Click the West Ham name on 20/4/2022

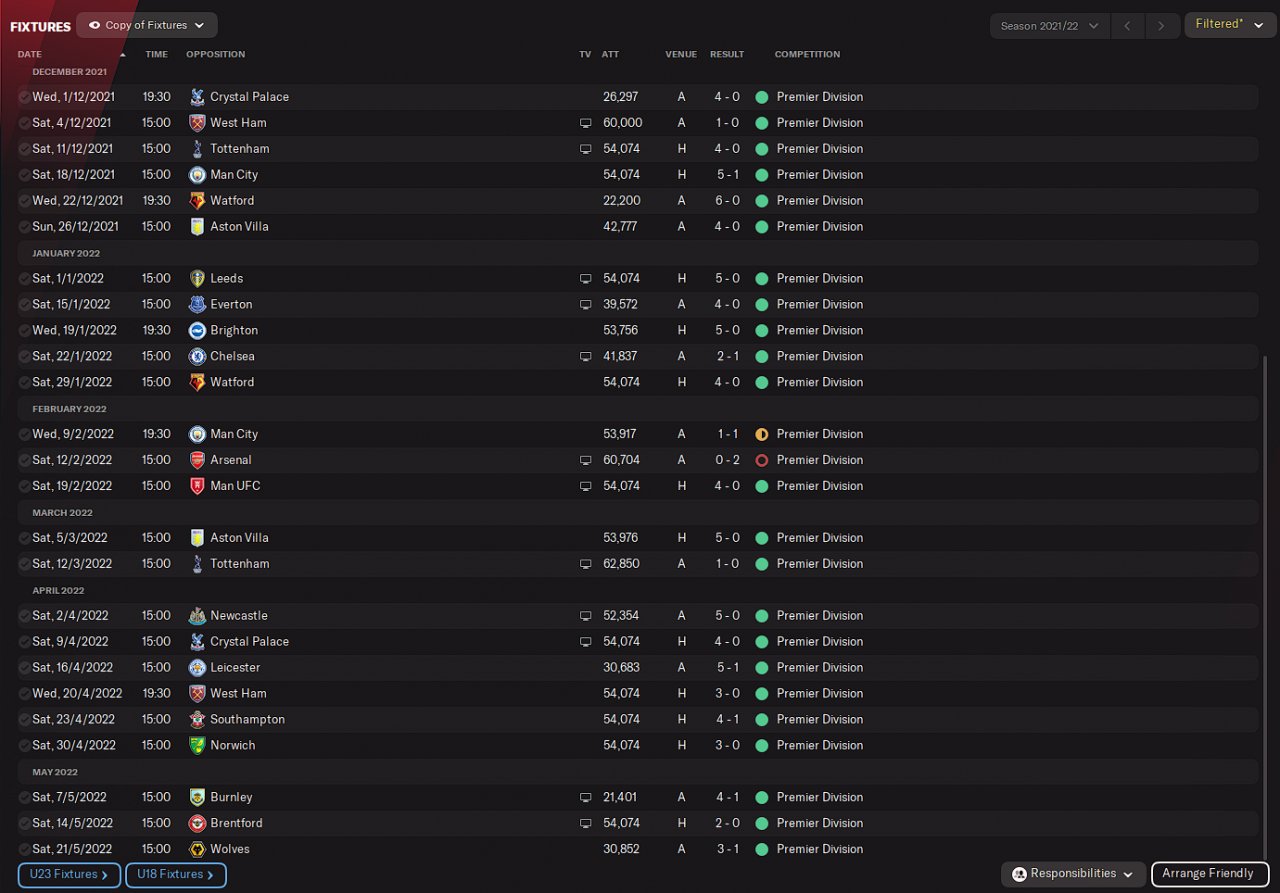(238, 694)
